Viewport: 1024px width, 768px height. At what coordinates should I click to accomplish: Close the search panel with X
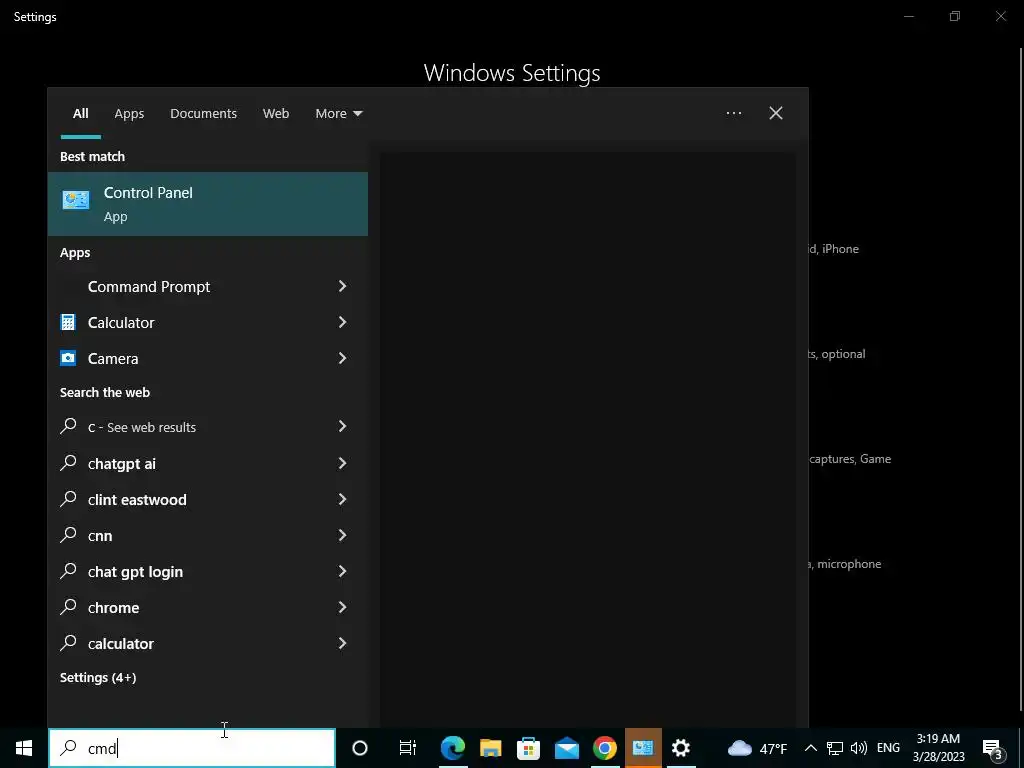(x=776, y=113)
